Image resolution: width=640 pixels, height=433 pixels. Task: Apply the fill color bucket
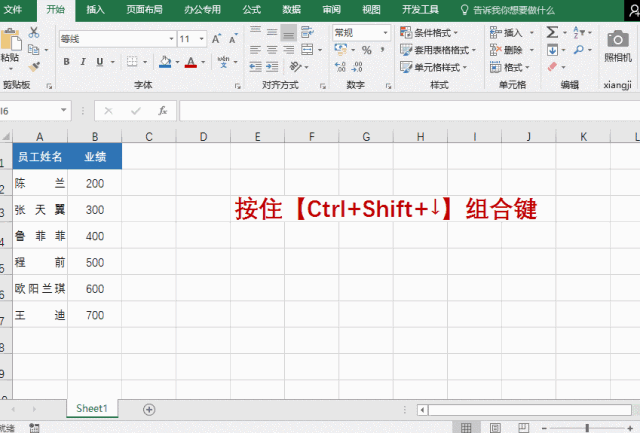click(x=165, y=62)
